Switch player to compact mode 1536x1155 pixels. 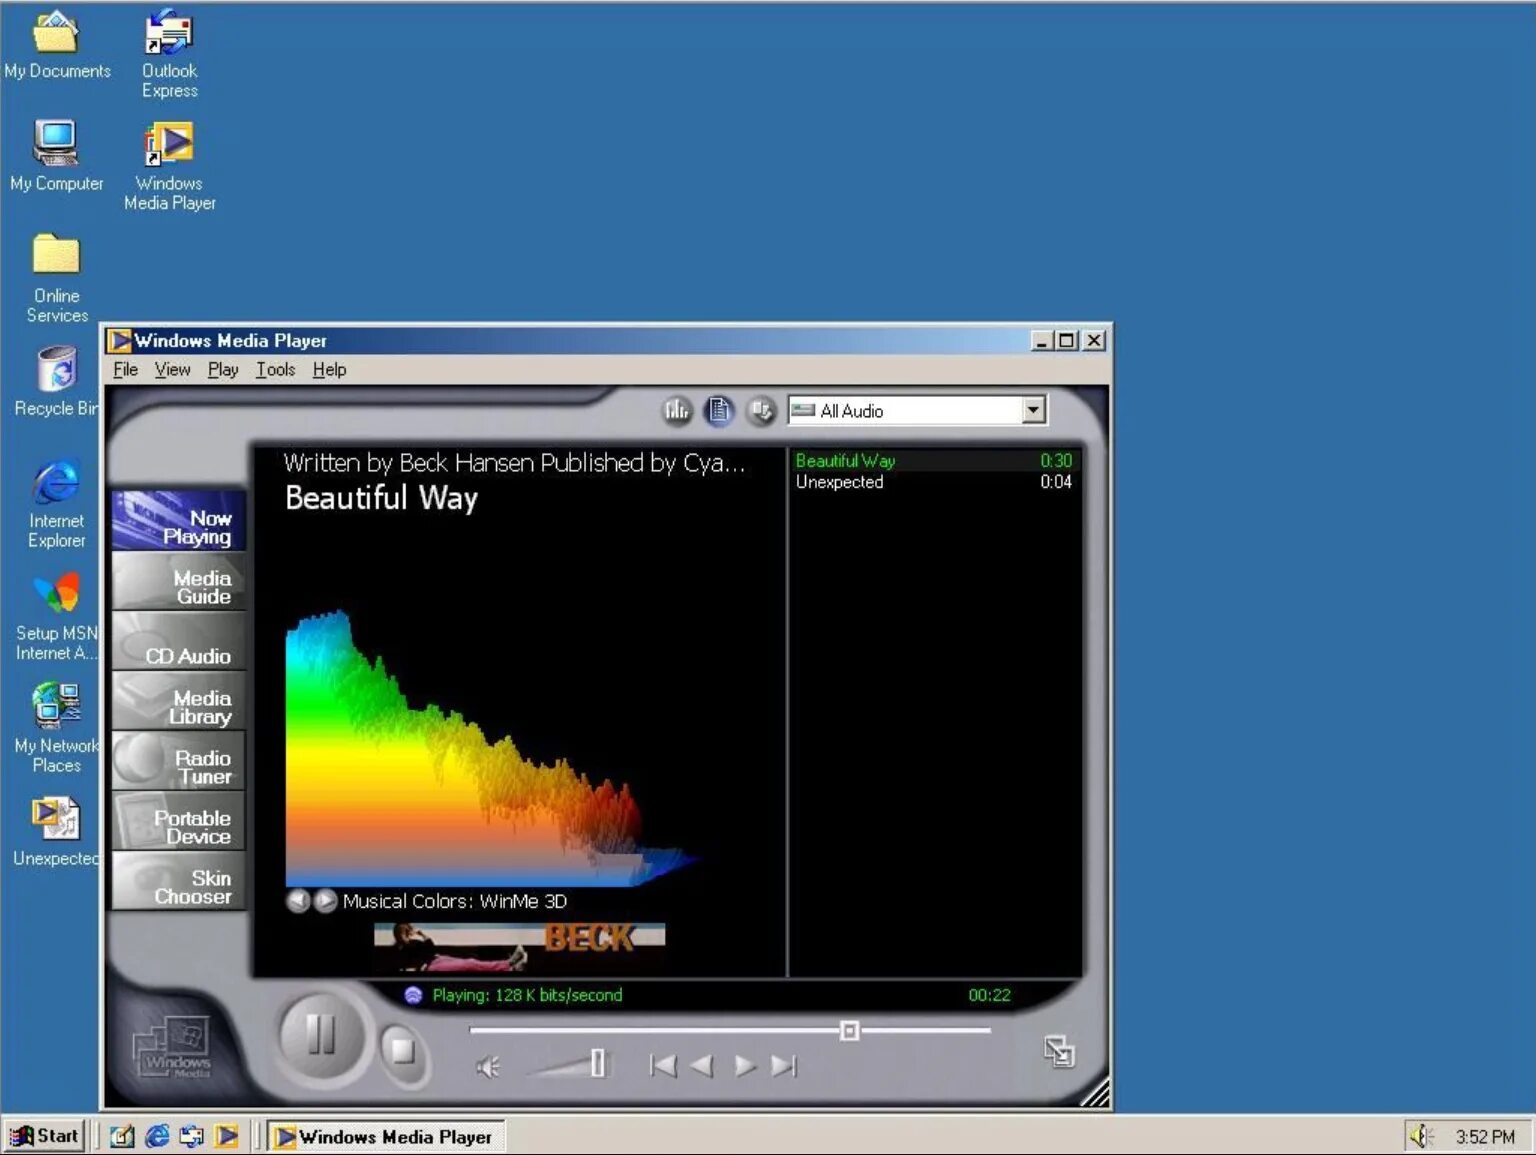(1059, 1051)
